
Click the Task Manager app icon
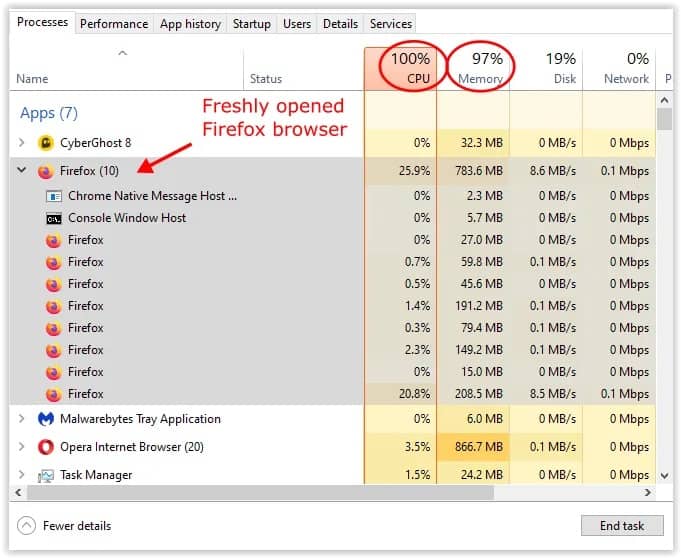pyautogui.click(x=46, y=476)
